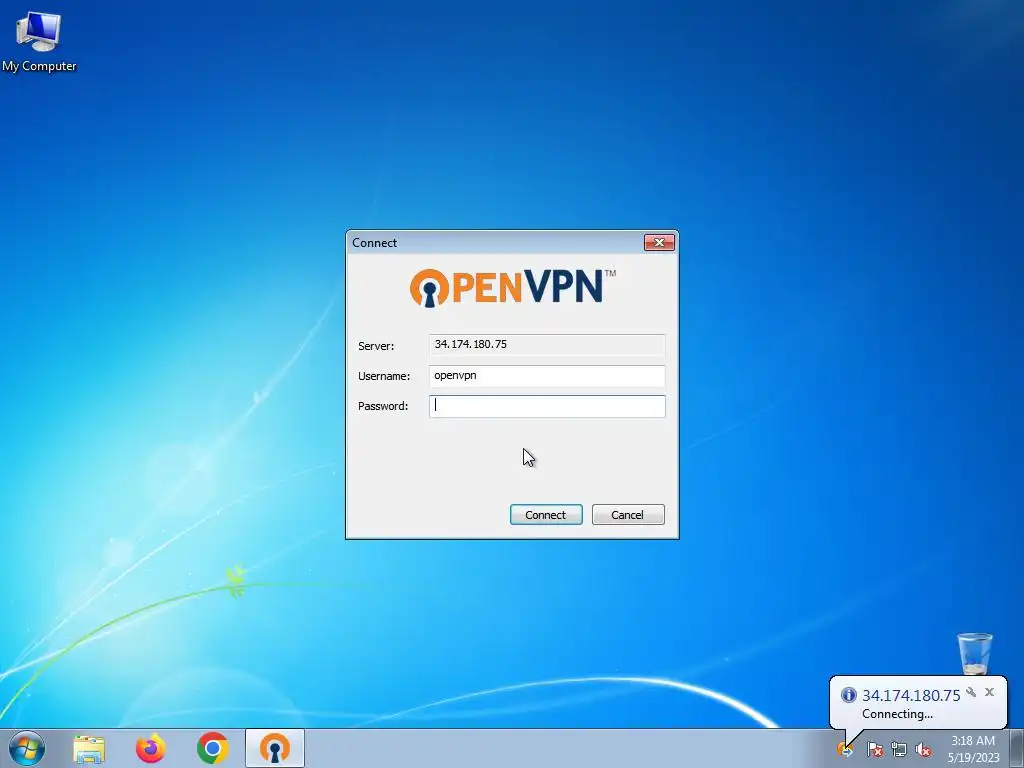1024x768 pixels.
Task: Open network status tray icon
Action: coord(899,750)
